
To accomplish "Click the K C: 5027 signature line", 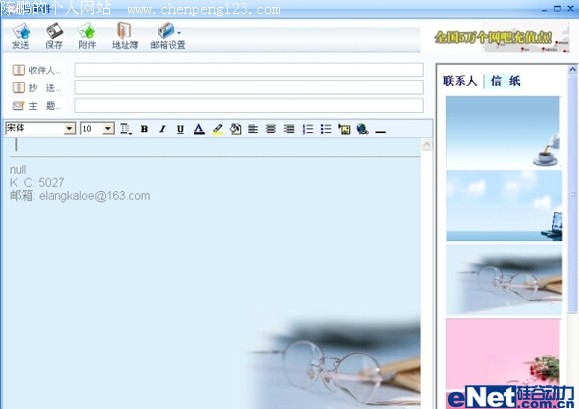I will click(x=37, y=182).
